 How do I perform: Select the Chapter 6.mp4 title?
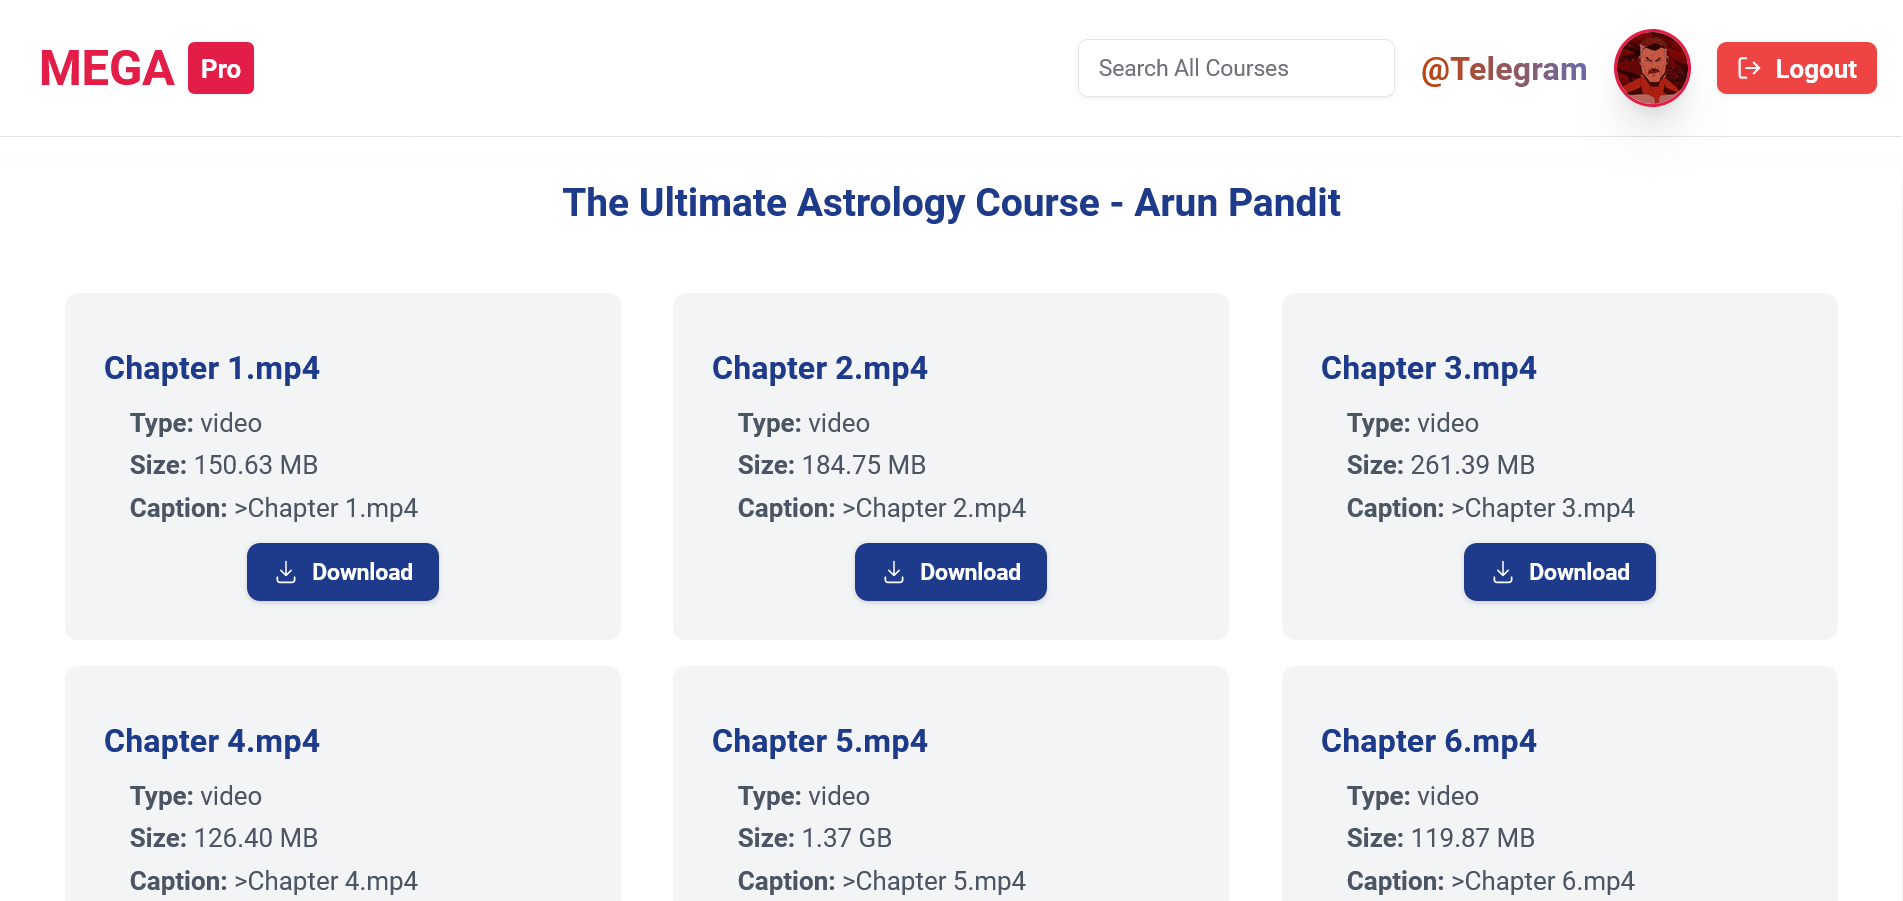[1429, 741]
